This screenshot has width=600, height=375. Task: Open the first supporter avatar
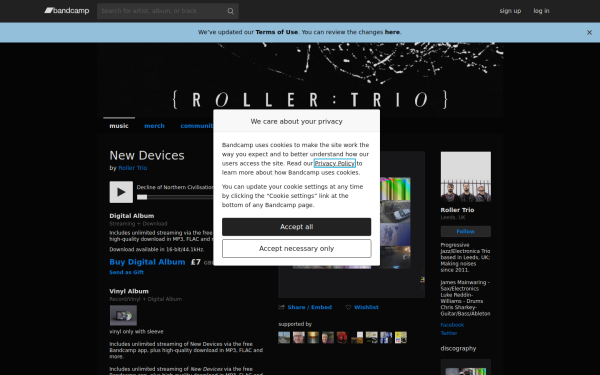pos(284,338)
